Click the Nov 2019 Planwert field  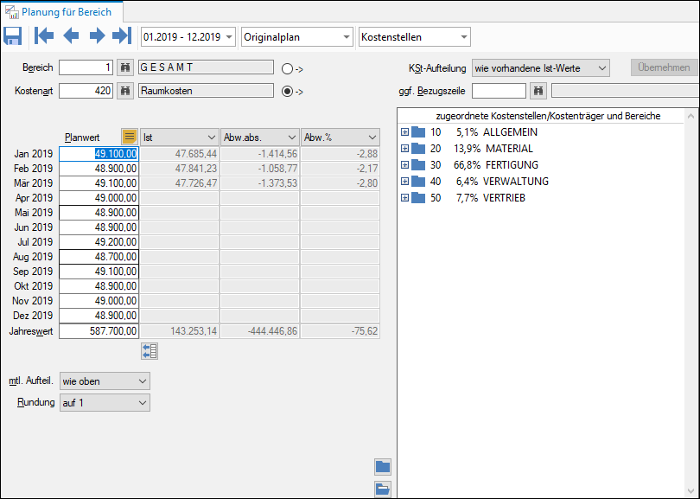point(99,301)
